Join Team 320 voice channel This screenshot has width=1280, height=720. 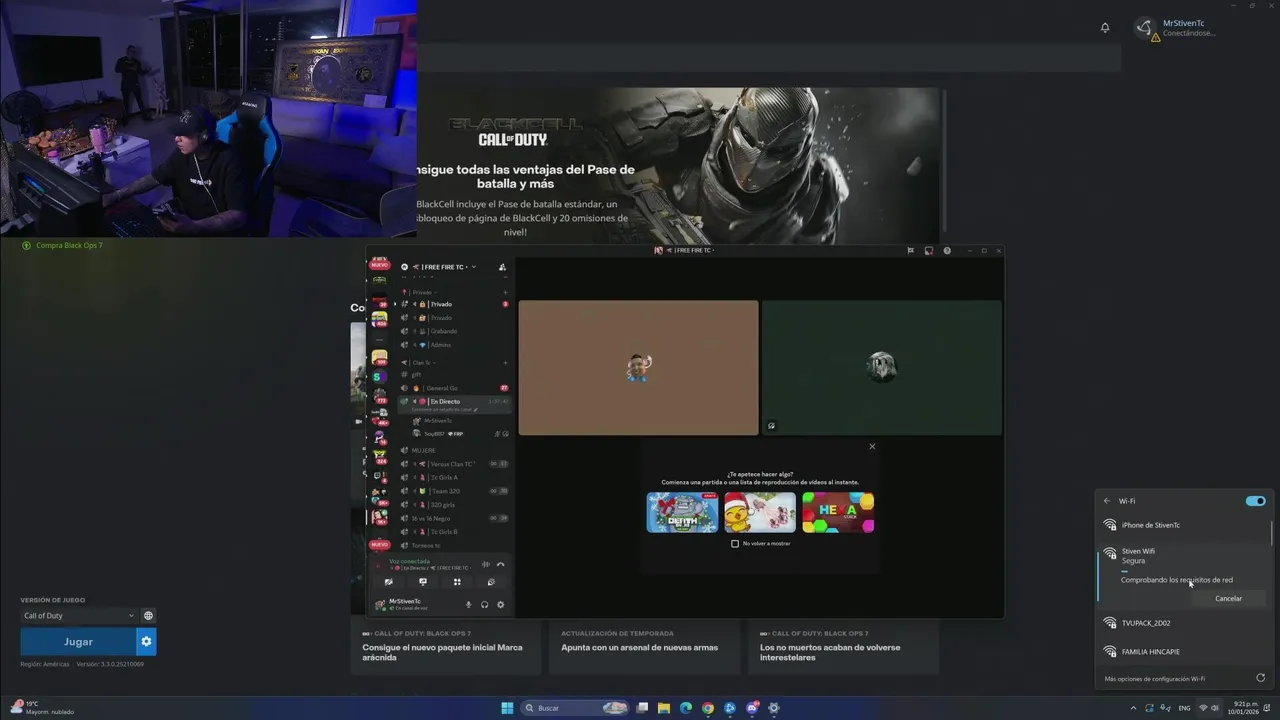454,491
